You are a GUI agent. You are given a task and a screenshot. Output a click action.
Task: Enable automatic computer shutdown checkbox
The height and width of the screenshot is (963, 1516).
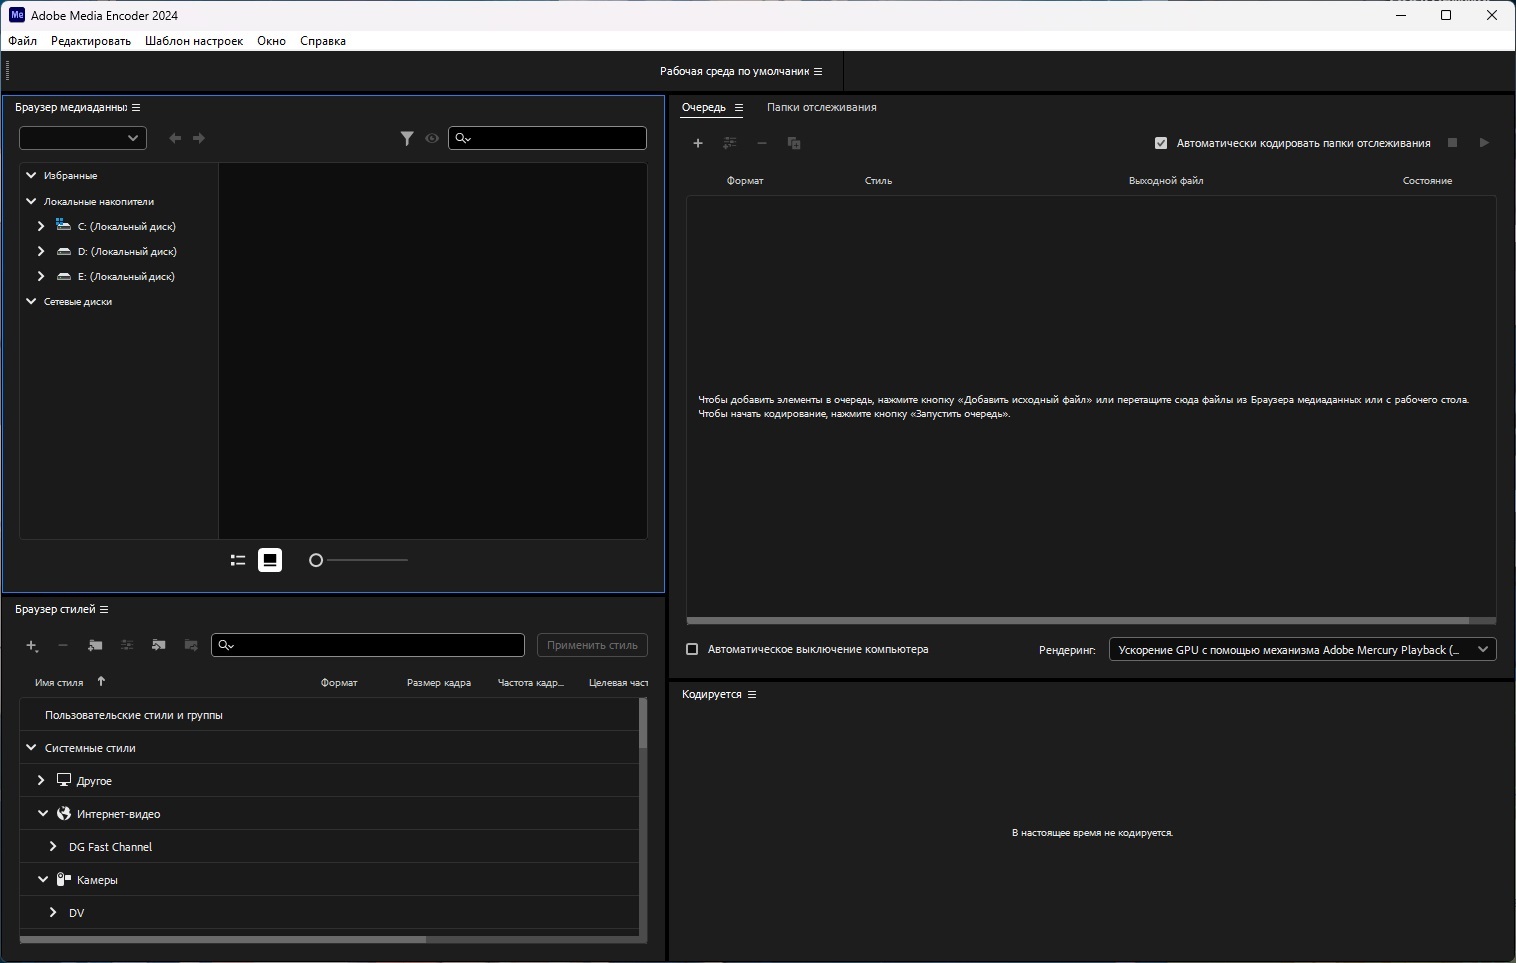tap(692, 650)
